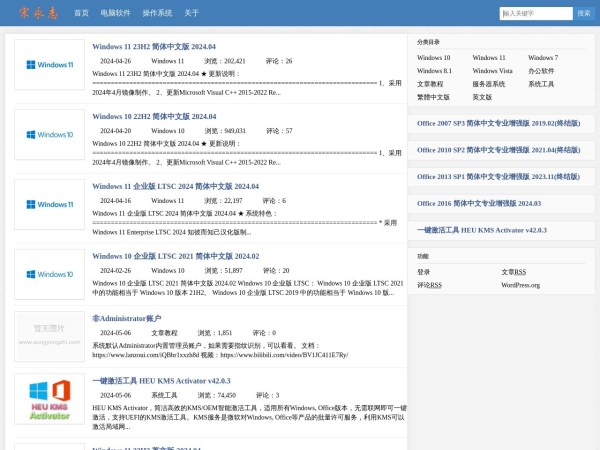Open the 关于 menu item

point(191,13)
